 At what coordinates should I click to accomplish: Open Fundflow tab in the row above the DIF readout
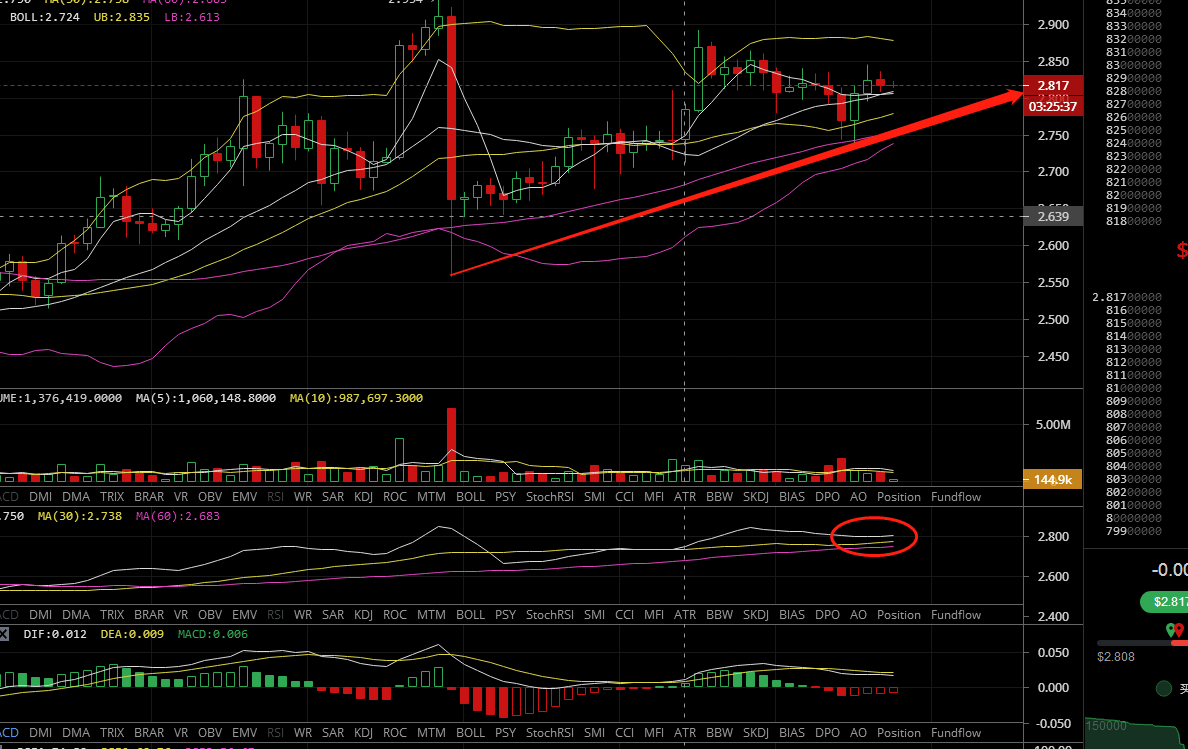[x=955, y=615]
